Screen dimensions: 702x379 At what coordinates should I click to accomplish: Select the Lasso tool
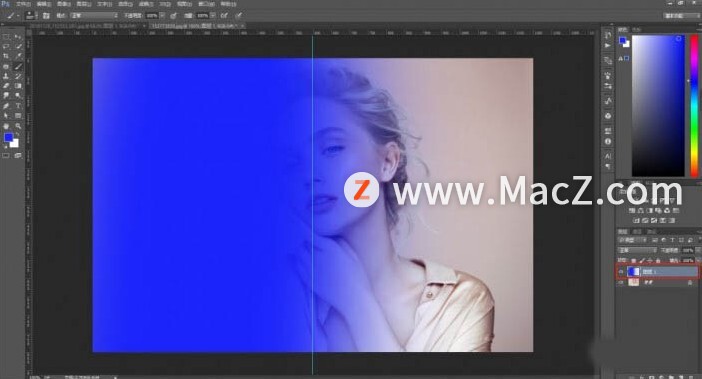pos(6,47)
